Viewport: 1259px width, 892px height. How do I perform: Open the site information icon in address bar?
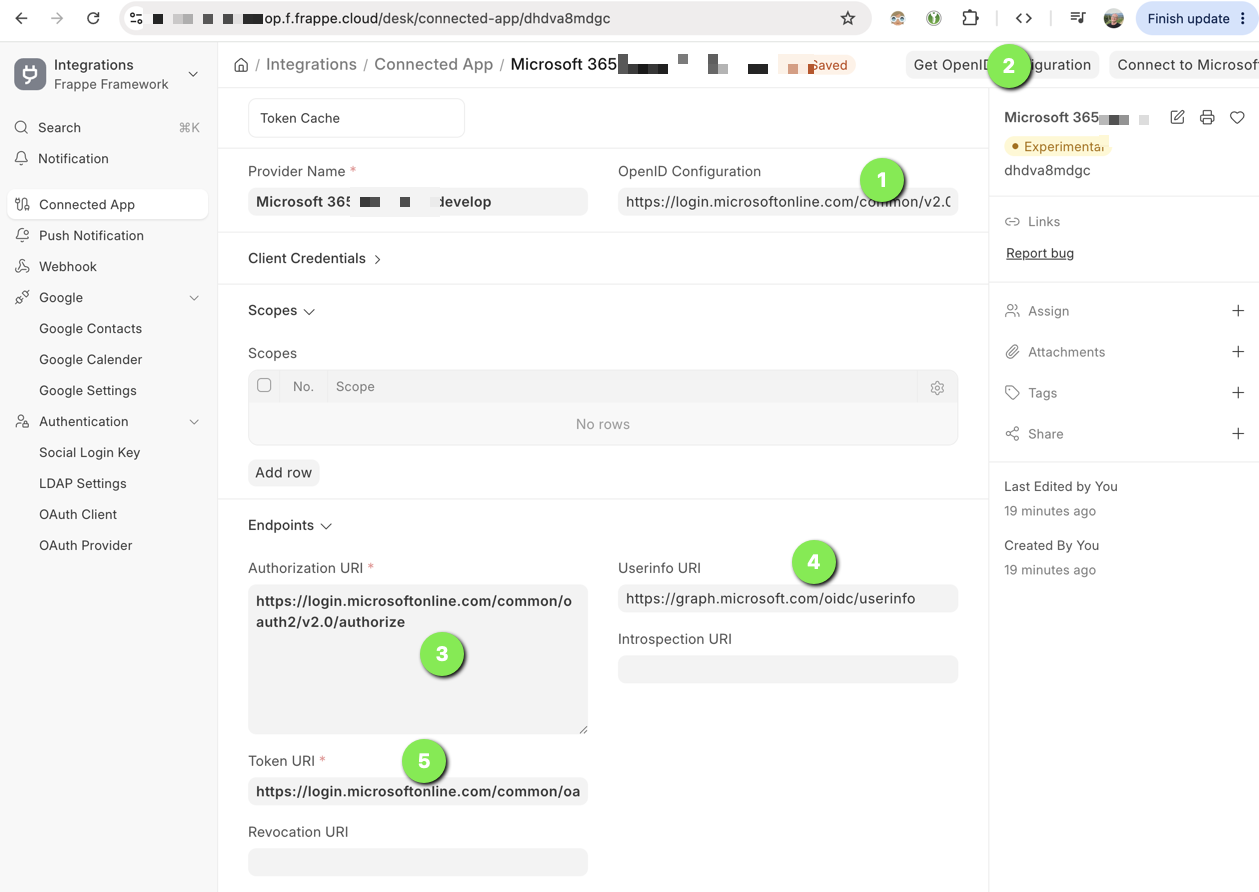coord(136,18)
